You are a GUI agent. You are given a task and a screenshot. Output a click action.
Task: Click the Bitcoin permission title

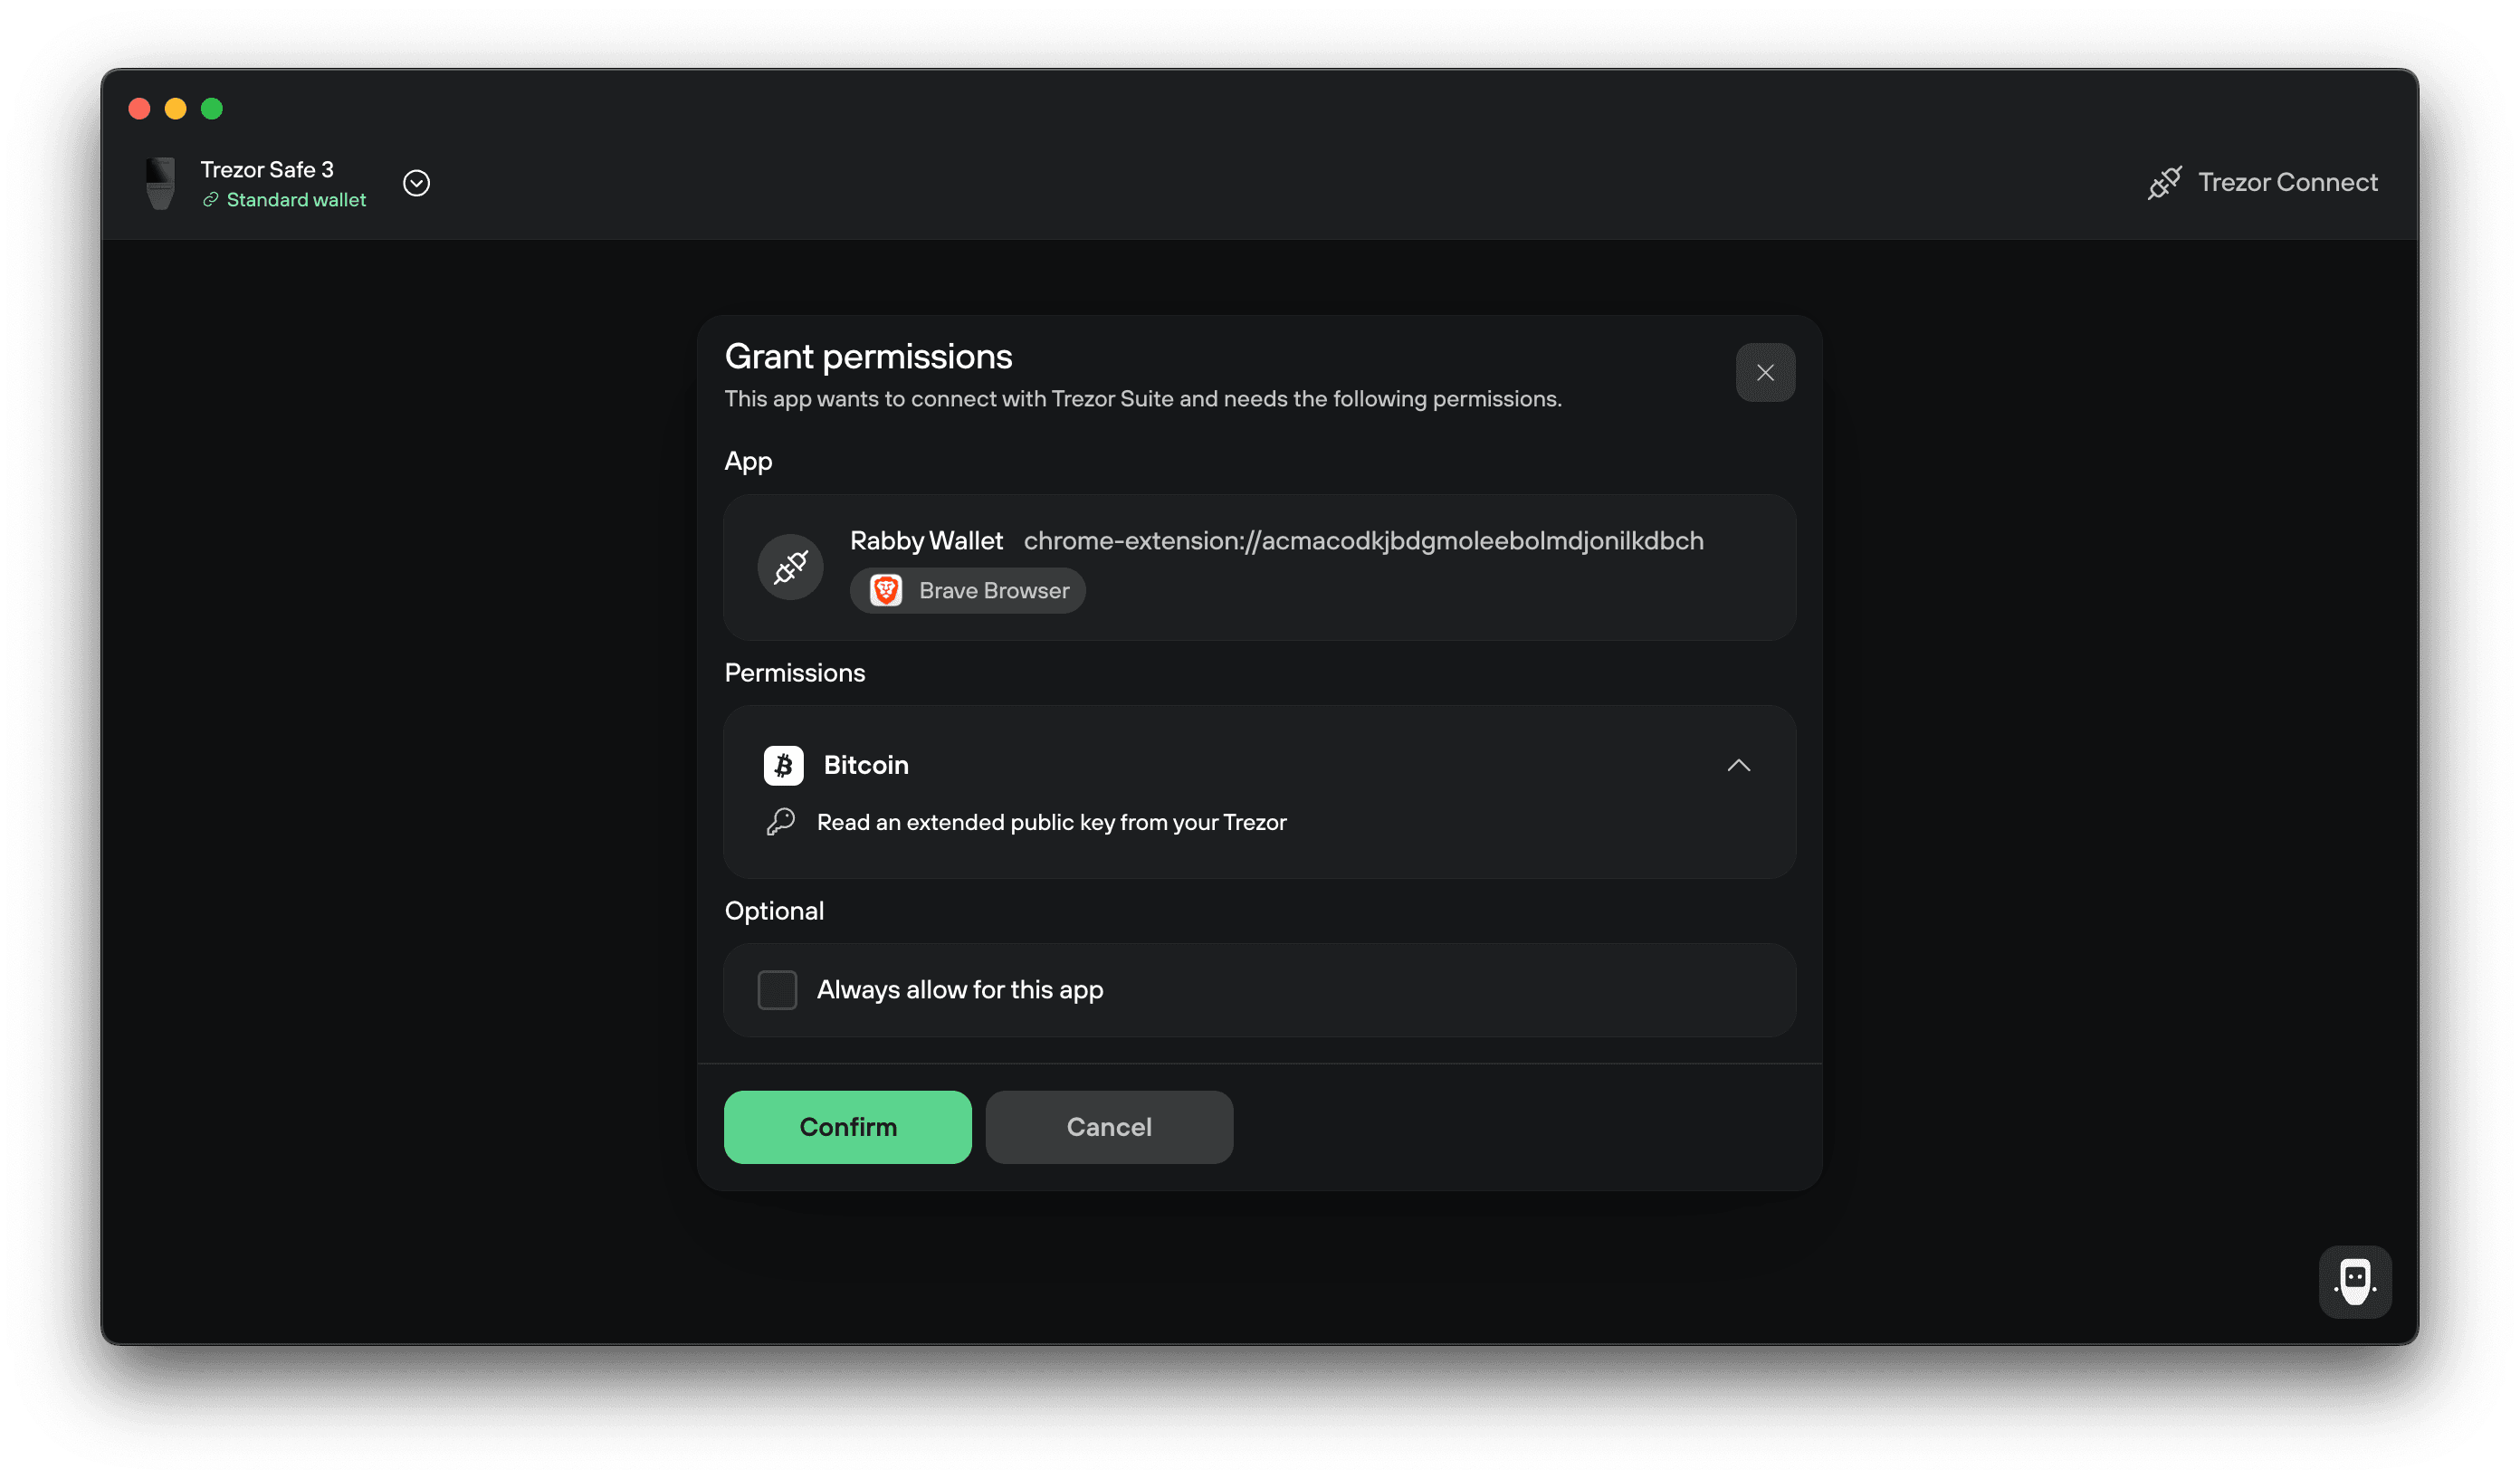click(866, 765)
